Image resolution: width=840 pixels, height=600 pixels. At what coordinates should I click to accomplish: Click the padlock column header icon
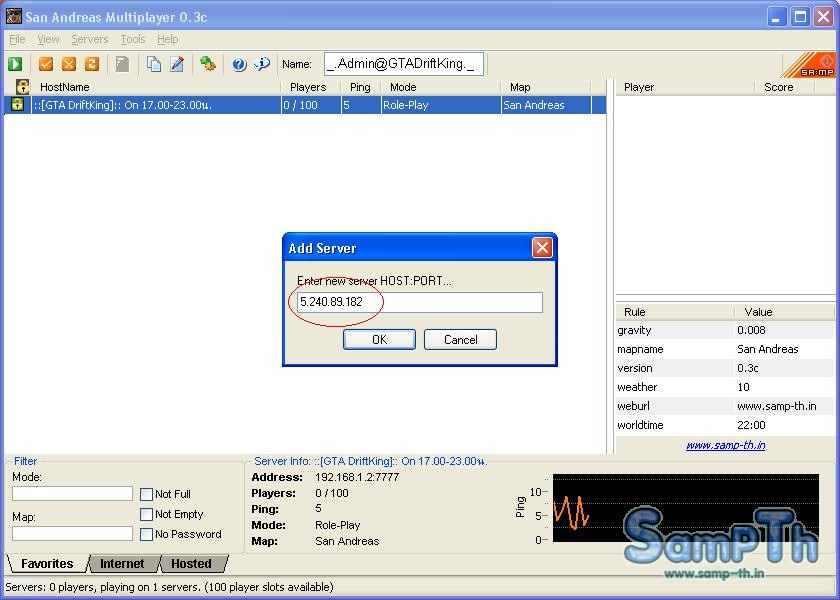pos(22,87)
